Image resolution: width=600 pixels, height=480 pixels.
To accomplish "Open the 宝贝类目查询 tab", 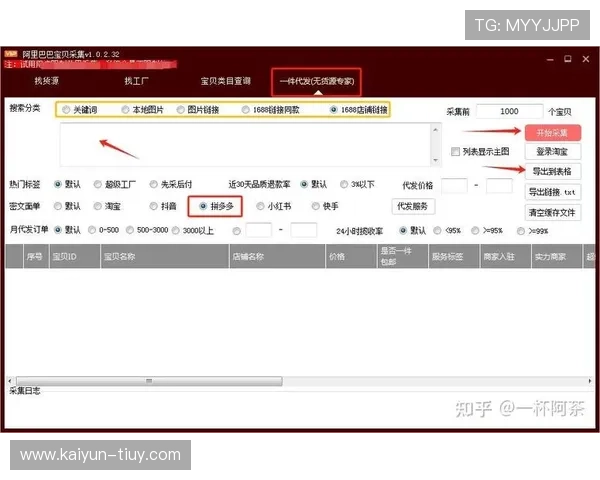I will click(x=225, y=81).
